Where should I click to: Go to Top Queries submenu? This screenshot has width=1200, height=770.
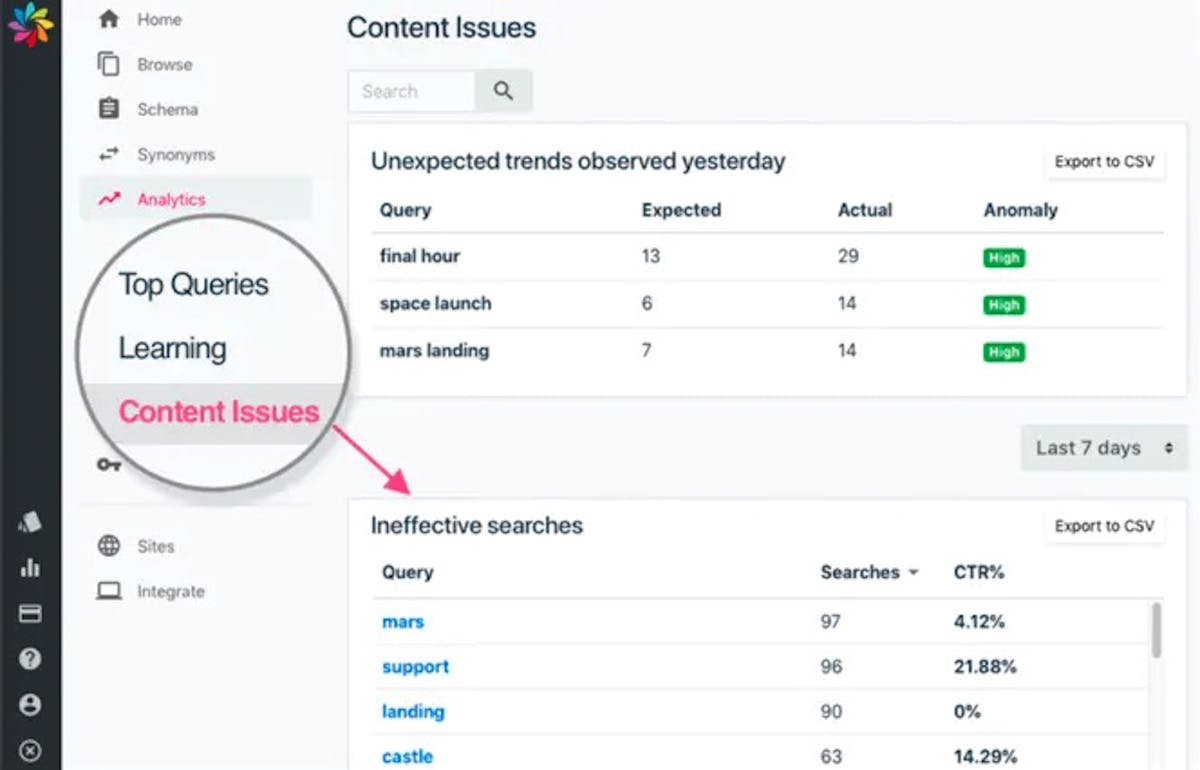194,284
